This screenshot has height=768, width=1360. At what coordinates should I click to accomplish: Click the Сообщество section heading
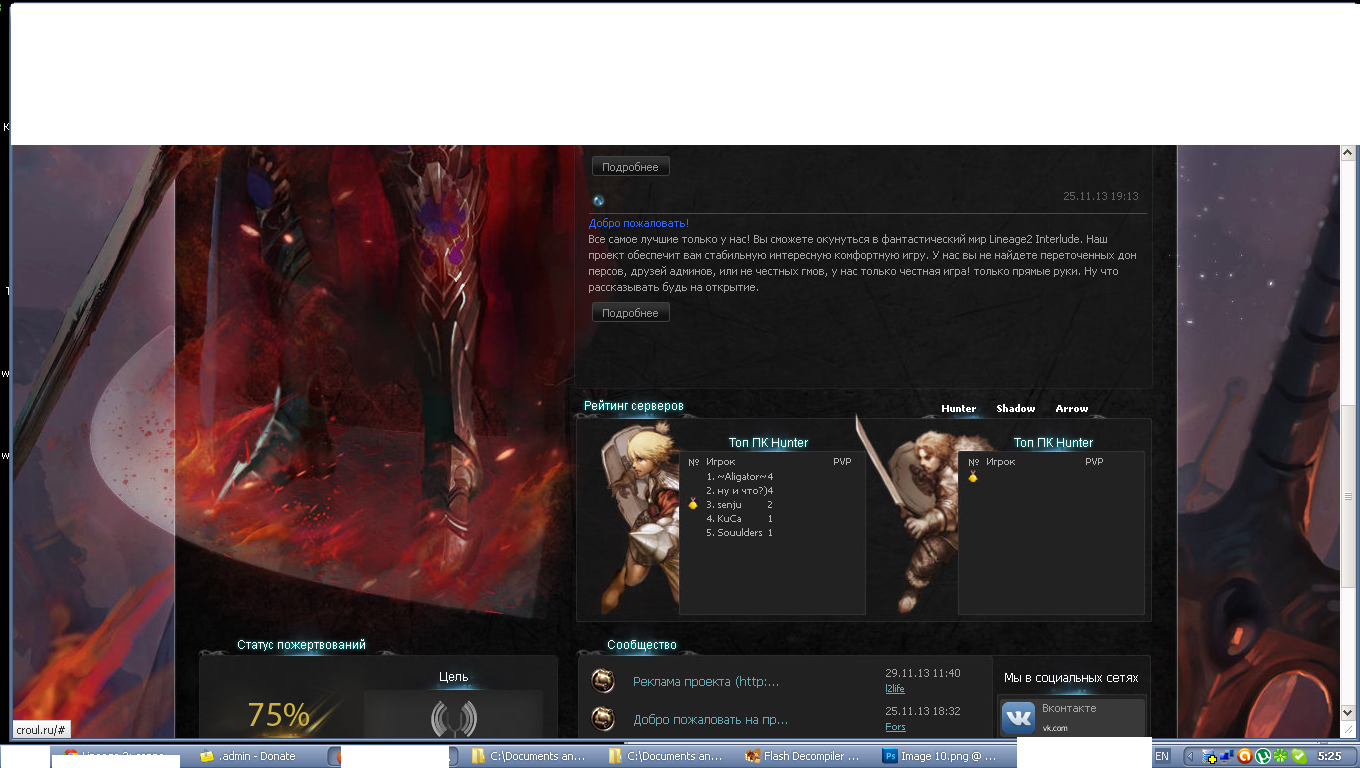642,645
